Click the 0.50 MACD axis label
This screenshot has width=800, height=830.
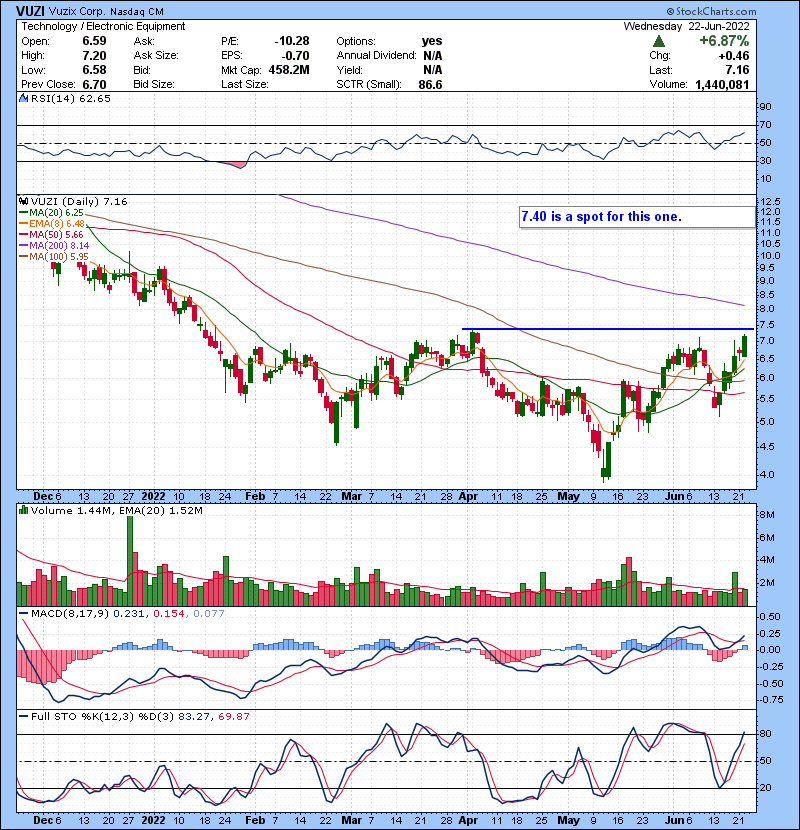[x=770, y=617]
